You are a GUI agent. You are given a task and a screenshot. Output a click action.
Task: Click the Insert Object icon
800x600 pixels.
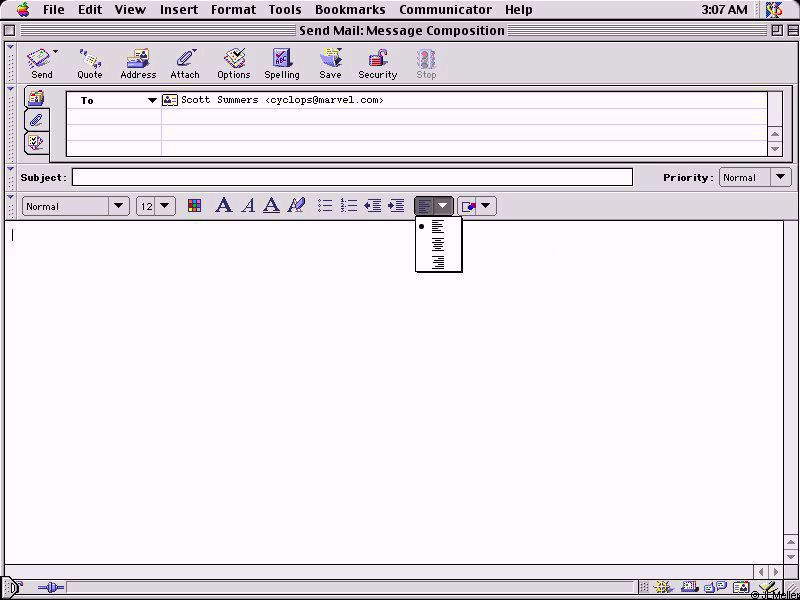click(x=467, y=206)
